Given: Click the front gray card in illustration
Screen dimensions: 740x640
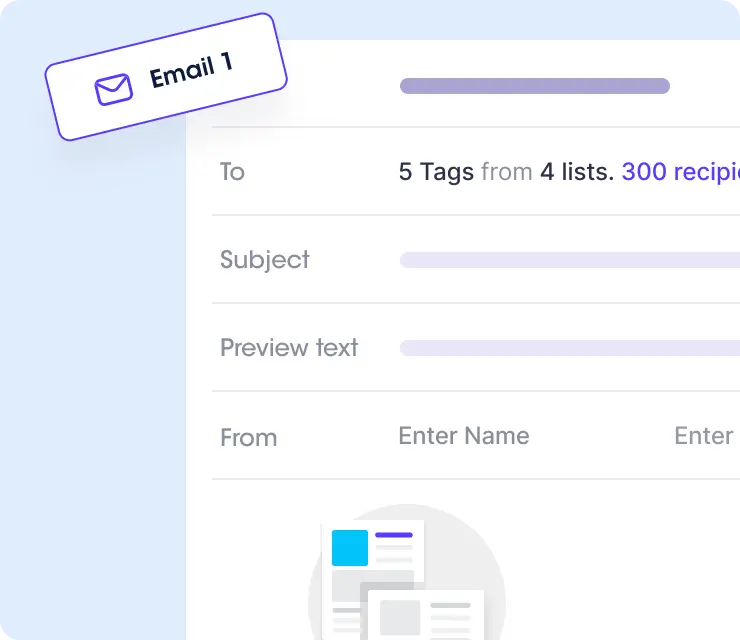Looking at the screenshot, I should tap(426, 615).
